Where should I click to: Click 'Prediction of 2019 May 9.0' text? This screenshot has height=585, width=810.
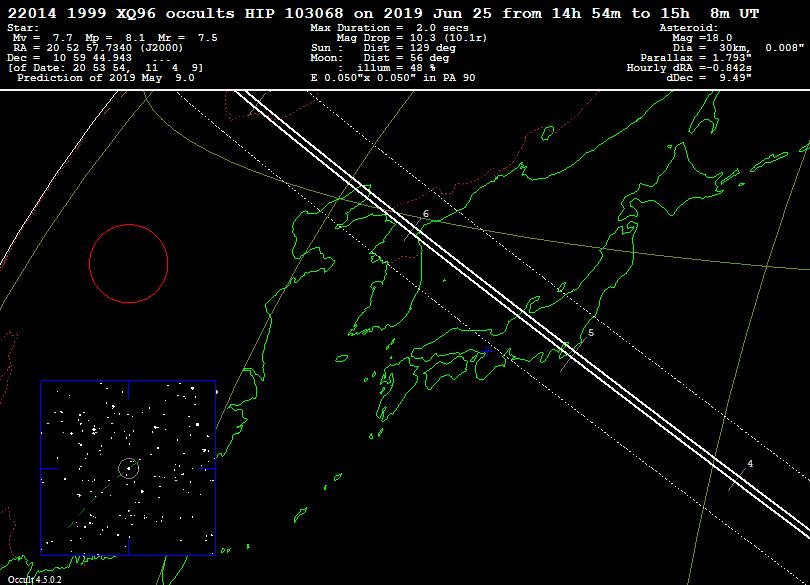tap(106, 78)
